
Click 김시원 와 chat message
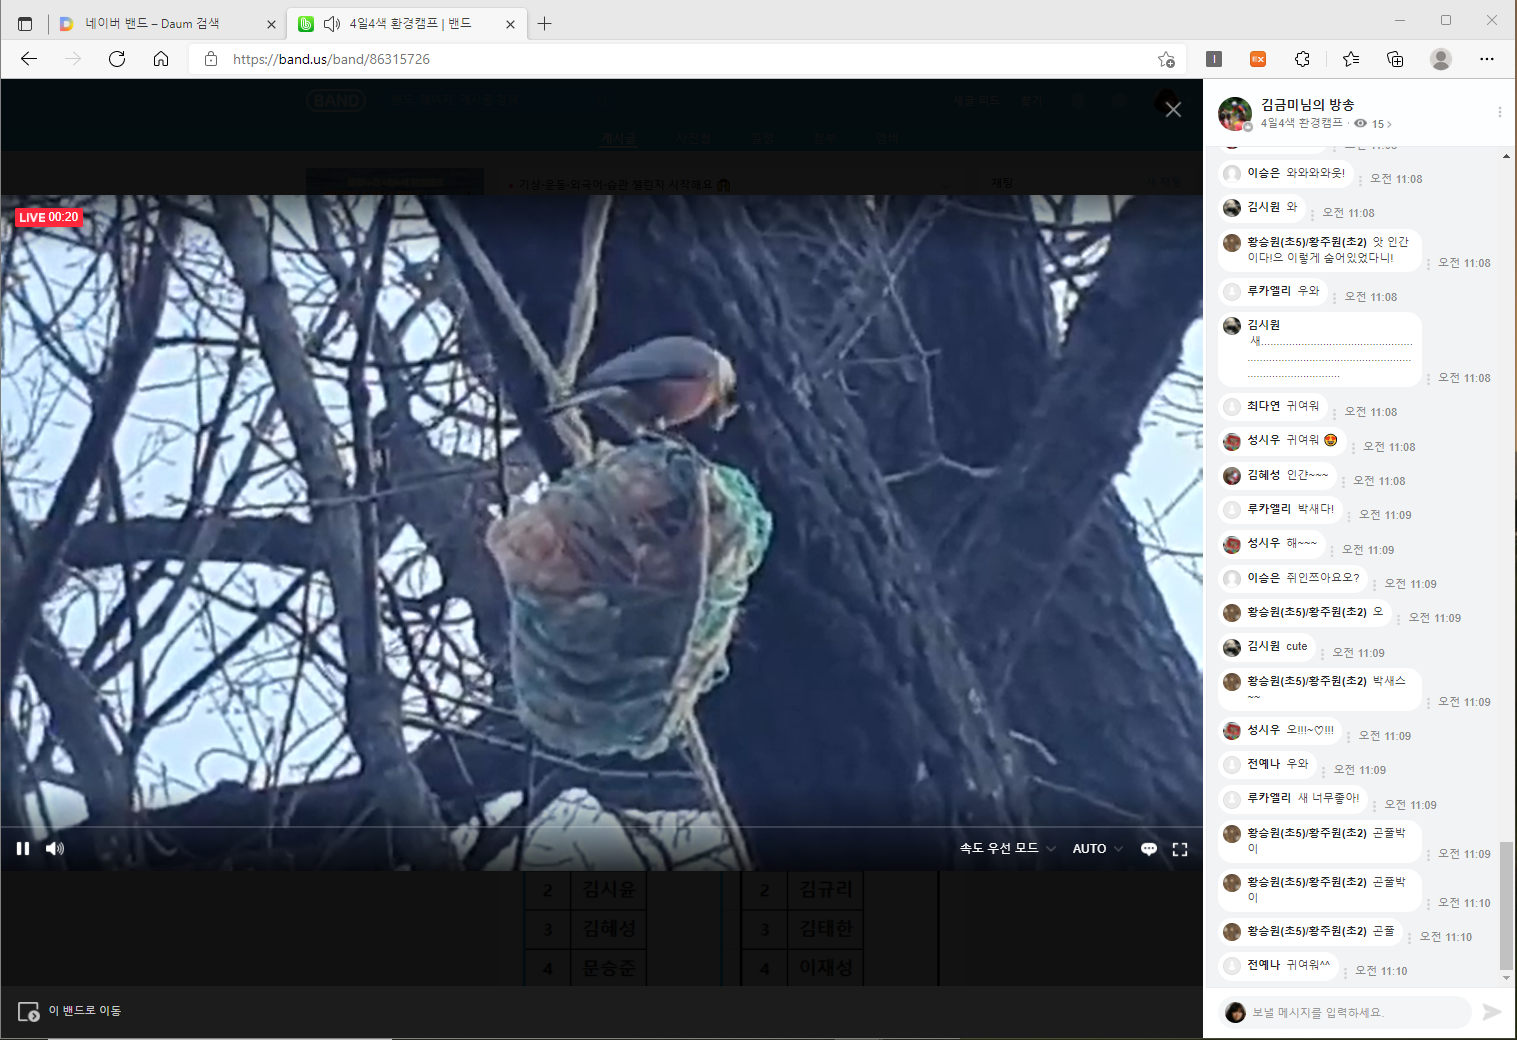tap(1262, 207)
